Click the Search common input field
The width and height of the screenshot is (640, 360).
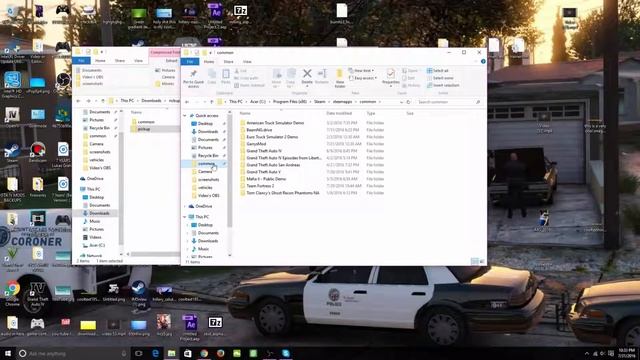click(x=448, y=102)
